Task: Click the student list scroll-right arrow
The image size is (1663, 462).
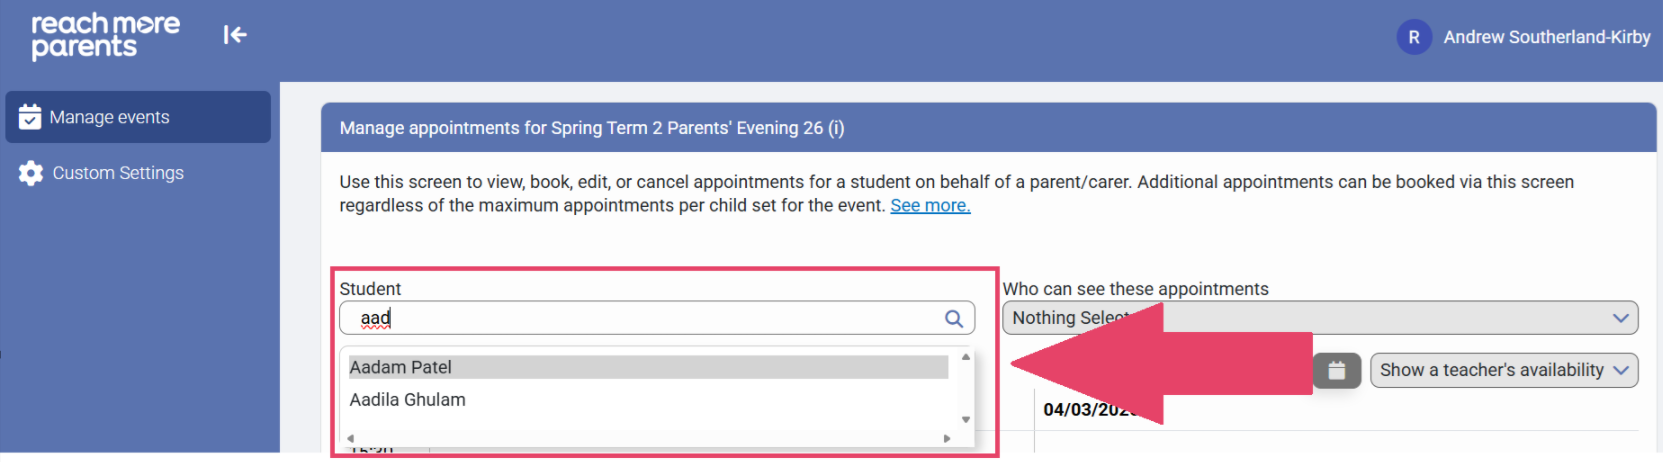Action: tap(947, 438)
